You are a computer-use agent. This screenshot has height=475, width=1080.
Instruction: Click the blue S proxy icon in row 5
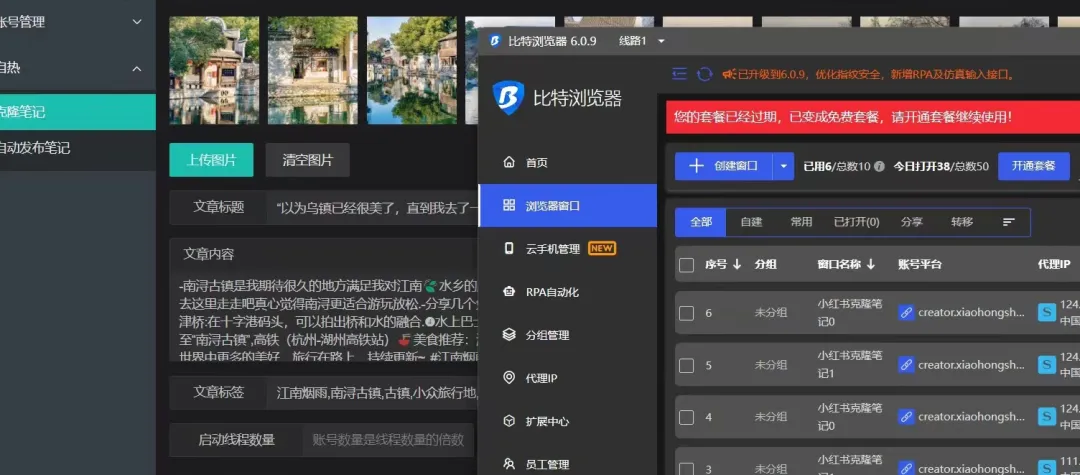pos(1047,365)
